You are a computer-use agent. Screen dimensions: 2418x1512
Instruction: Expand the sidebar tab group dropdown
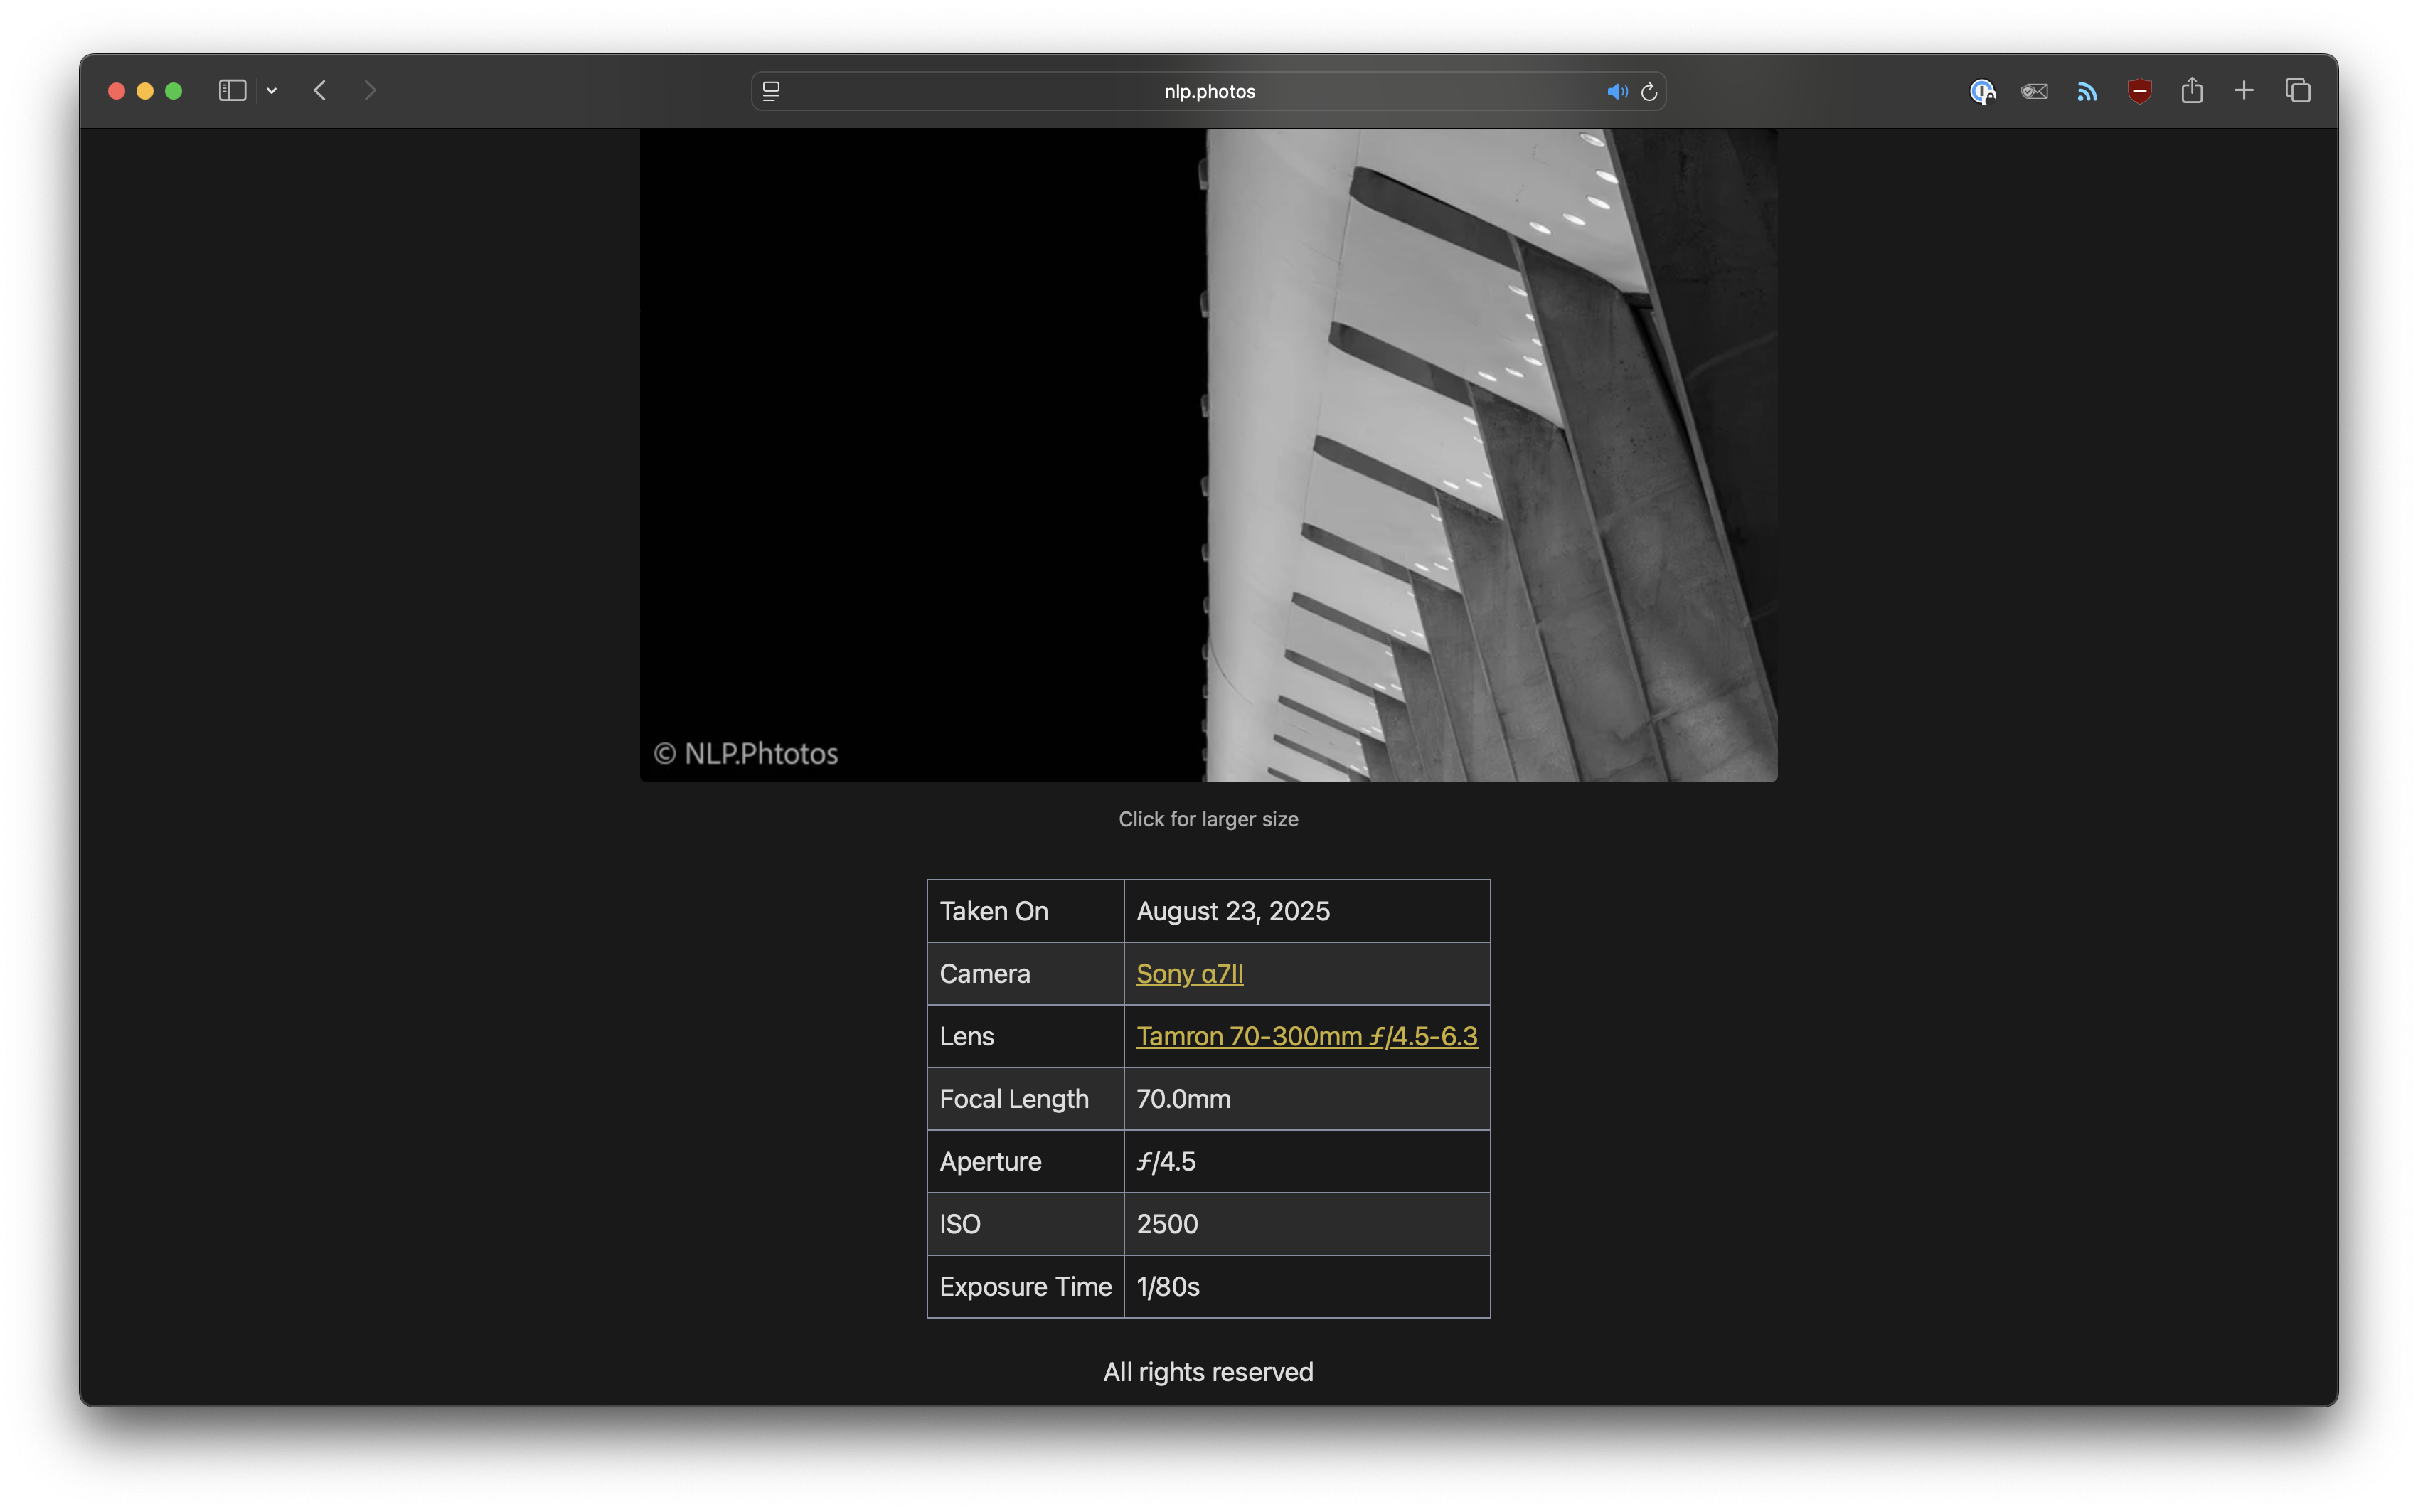[x=271, y=91]
